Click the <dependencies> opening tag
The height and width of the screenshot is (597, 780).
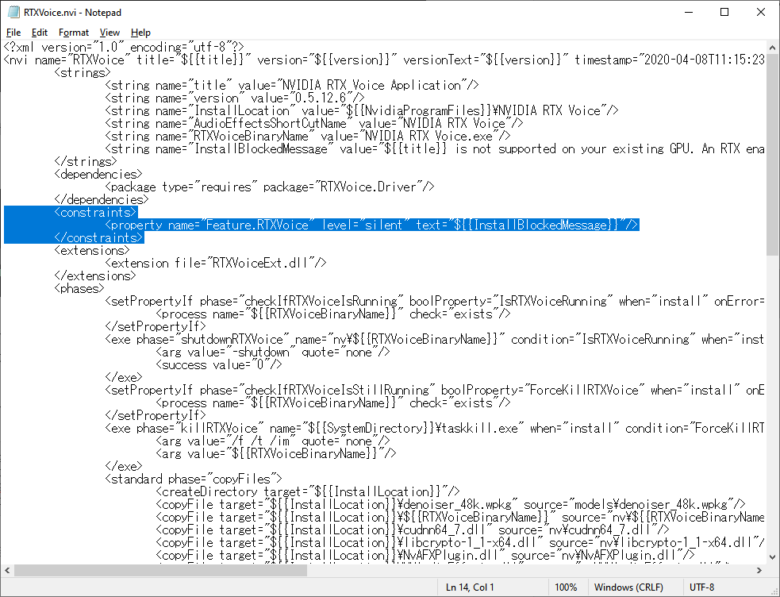tap(98, 175)
